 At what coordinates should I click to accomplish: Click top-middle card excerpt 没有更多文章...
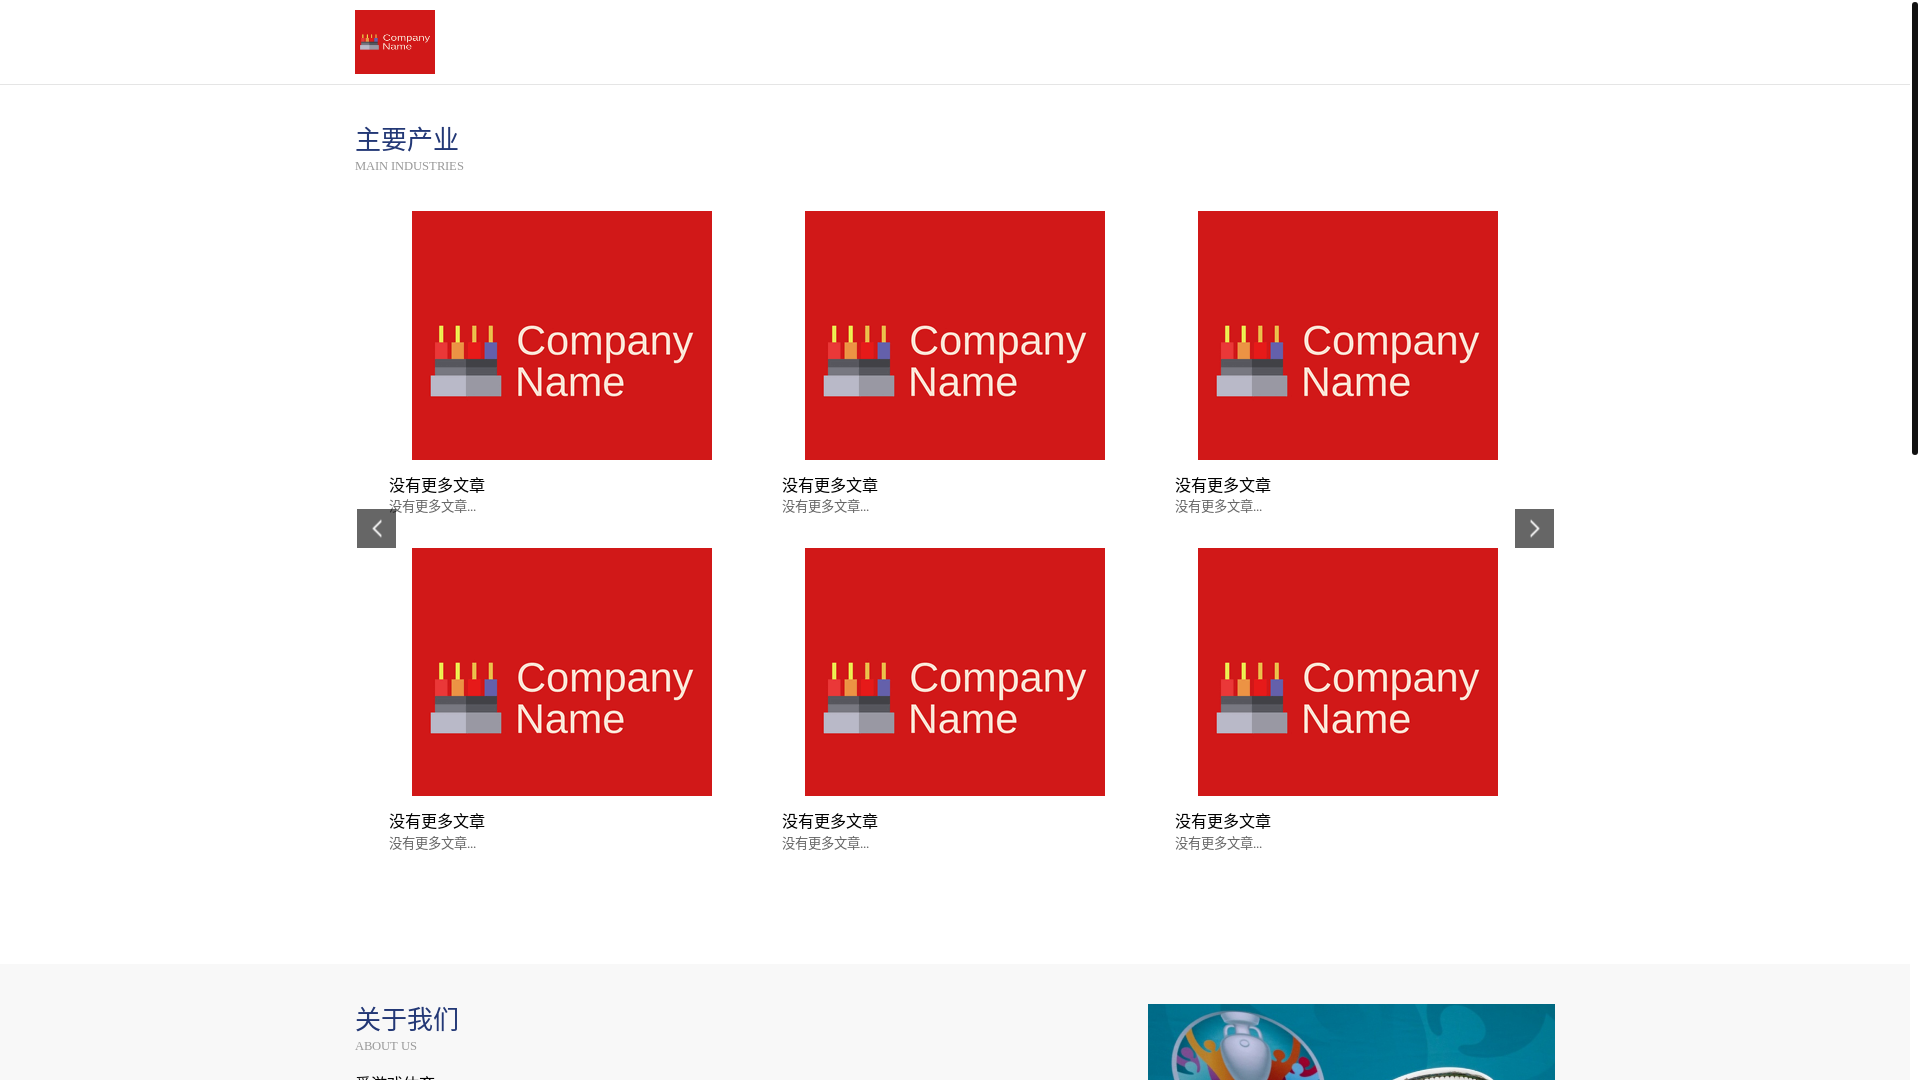(825, 507)
